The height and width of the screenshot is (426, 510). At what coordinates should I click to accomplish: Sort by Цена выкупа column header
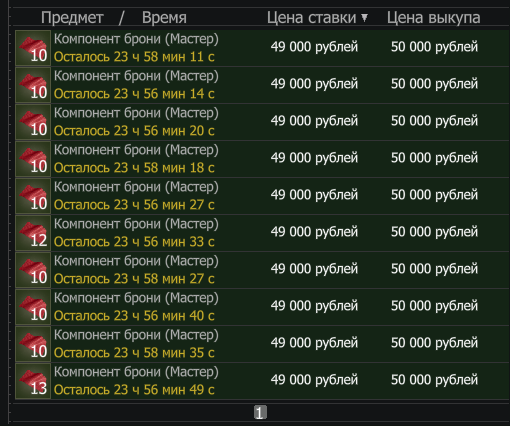pos(433,17)
